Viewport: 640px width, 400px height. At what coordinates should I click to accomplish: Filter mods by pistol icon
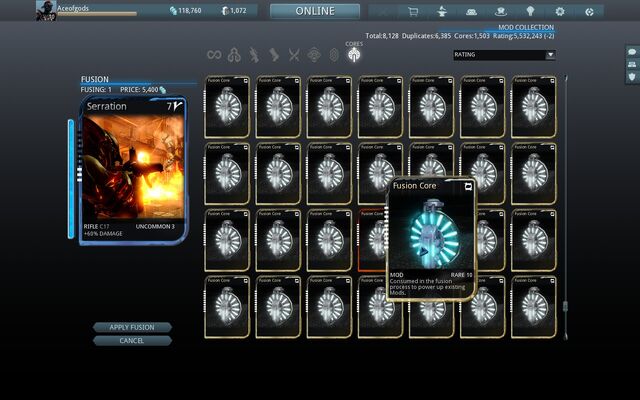coord(274,55)
